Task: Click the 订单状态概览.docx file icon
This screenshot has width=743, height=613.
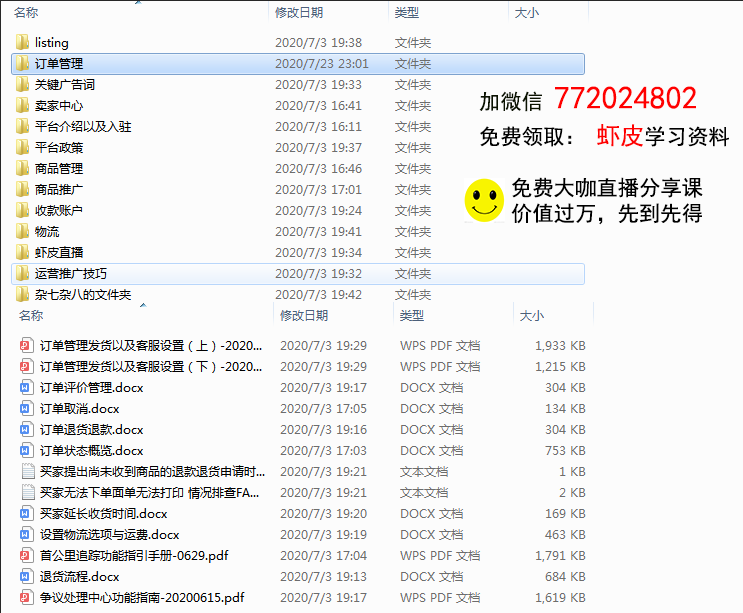Action: click(27, 451)
